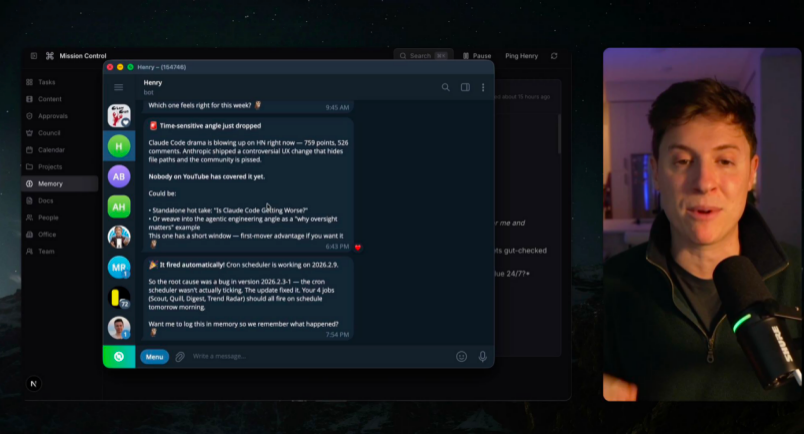Screen dimensions: 804x434
Task: Open the emoji picker
Action: [461, 357]
